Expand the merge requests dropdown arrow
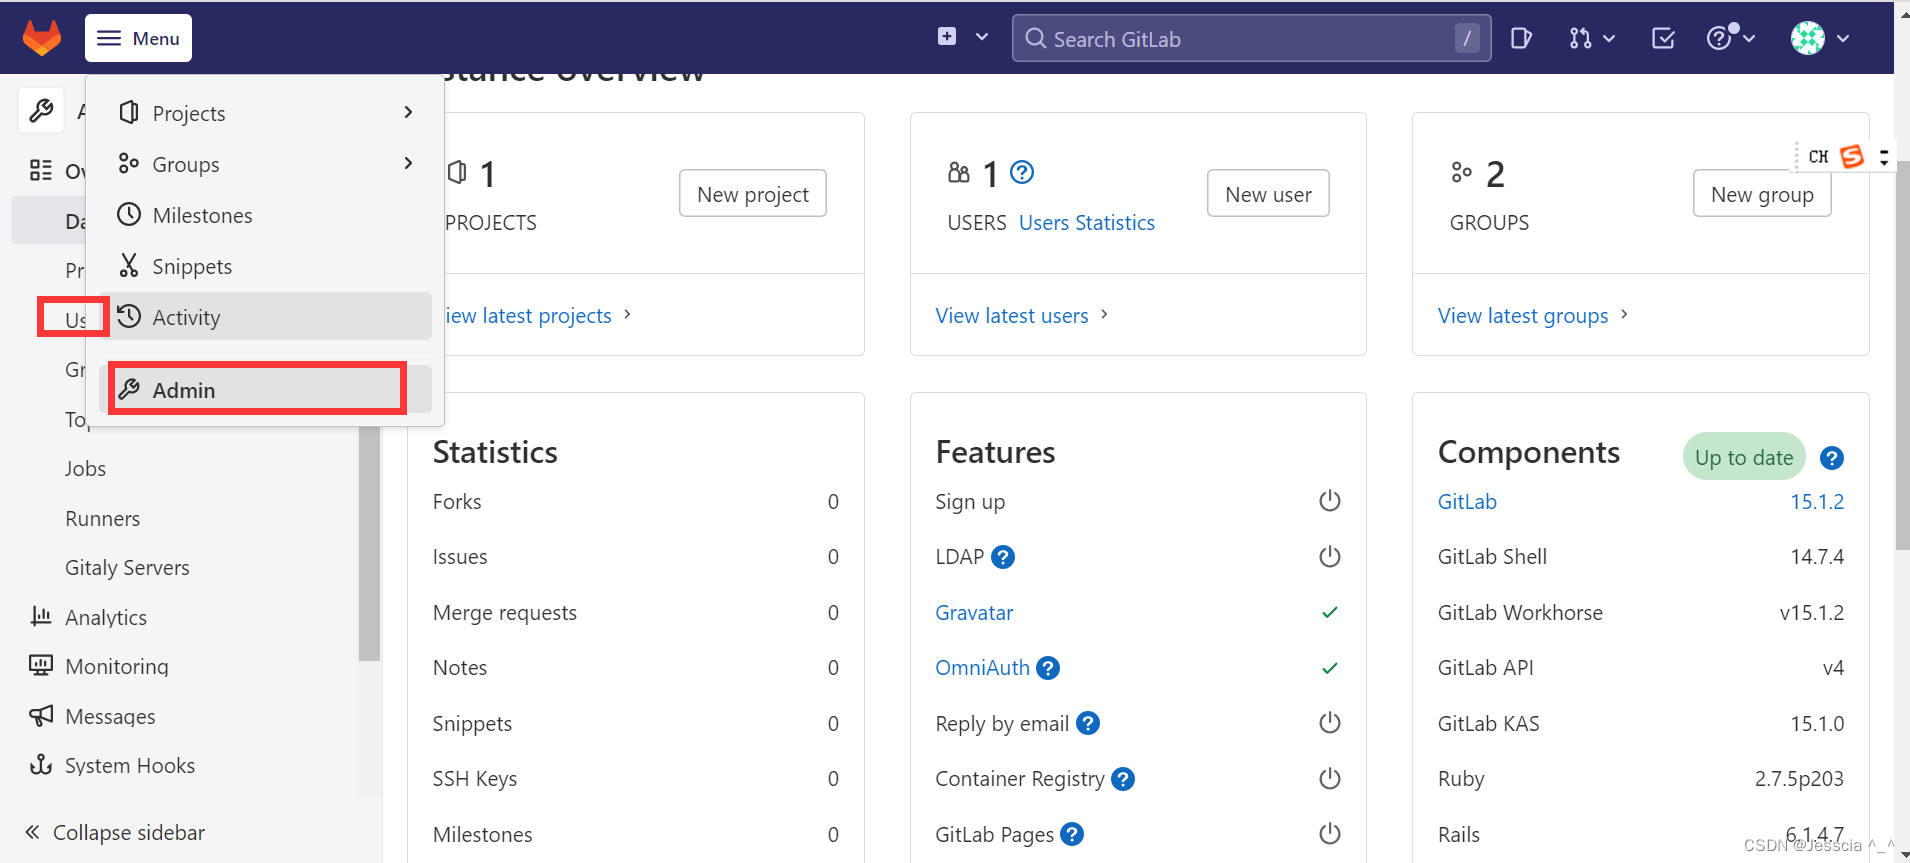Viewport: 1910px width, 863px height. (1609, 38)
